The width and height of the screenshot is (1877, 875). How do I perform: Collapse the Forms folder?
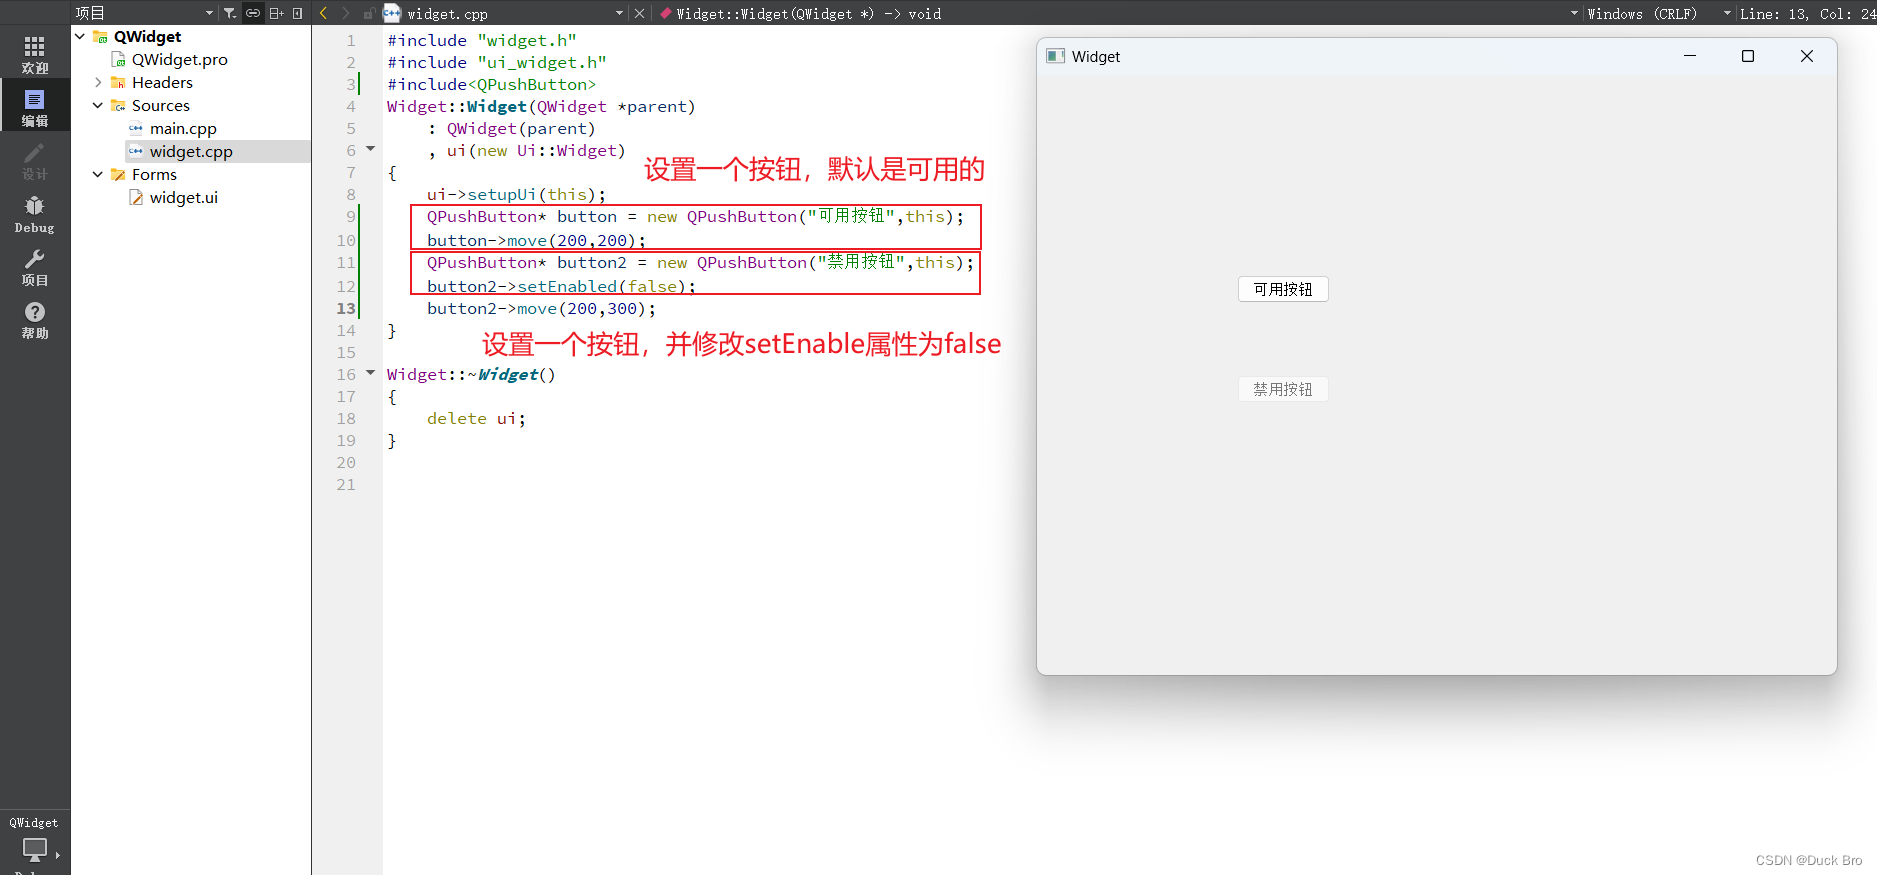coord(98,174)
